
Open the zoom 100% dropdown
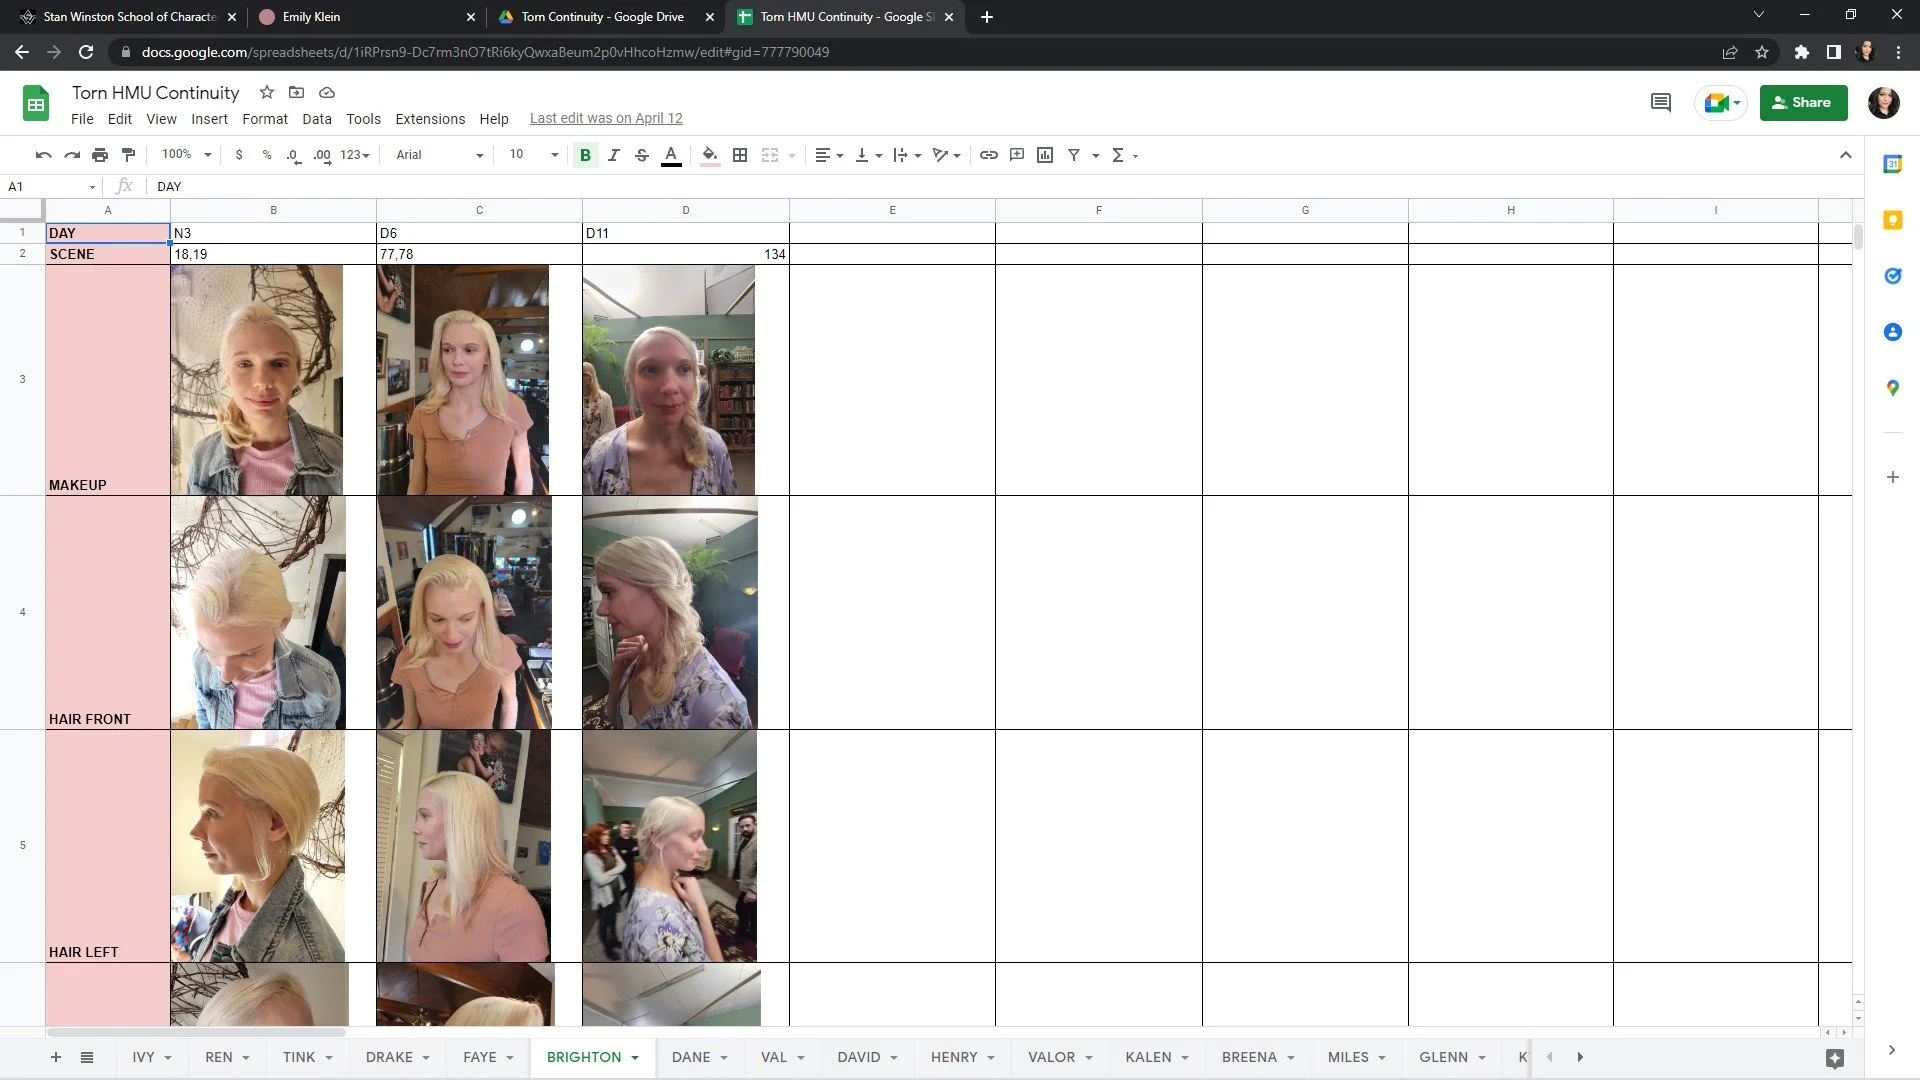(187, 155)
